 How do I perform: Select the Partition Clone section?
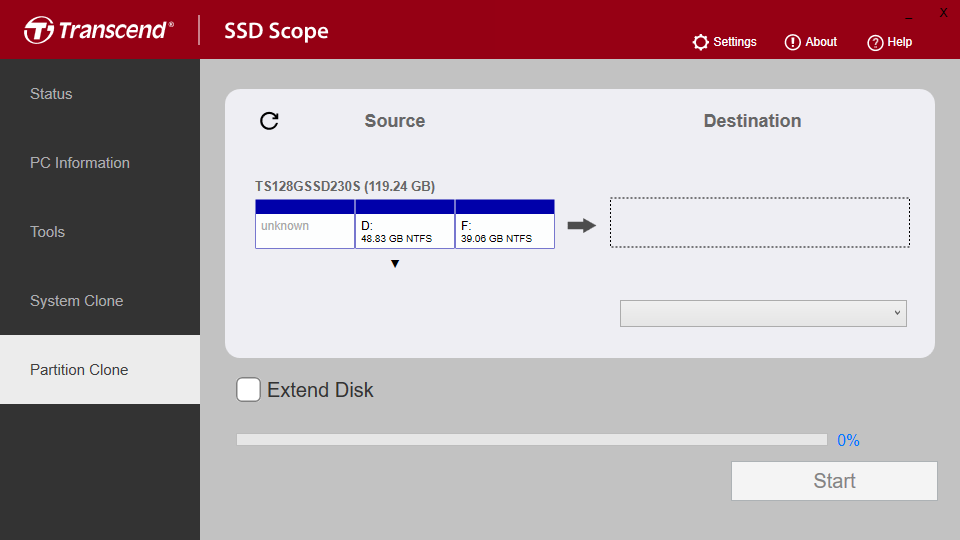(x=100, y=369)
